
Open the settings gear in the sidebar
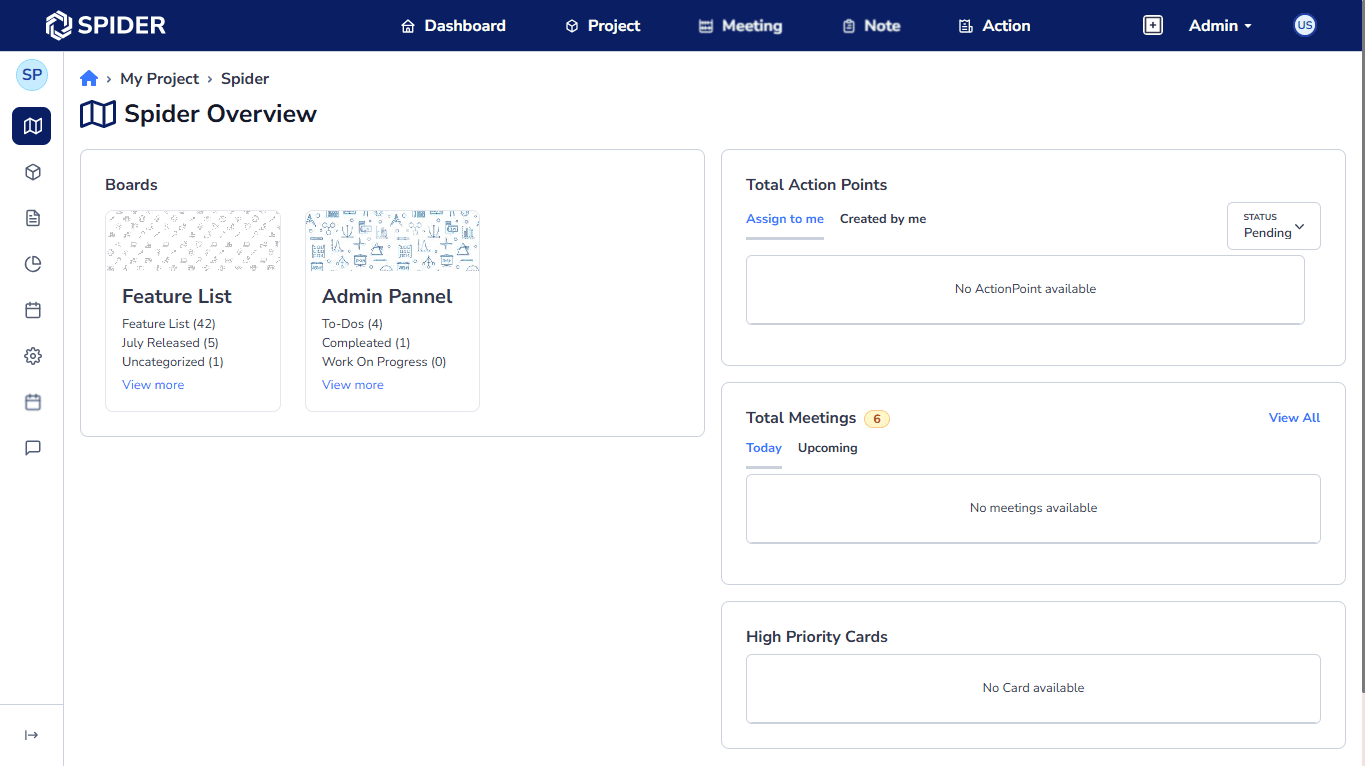(x=32, y=356)
